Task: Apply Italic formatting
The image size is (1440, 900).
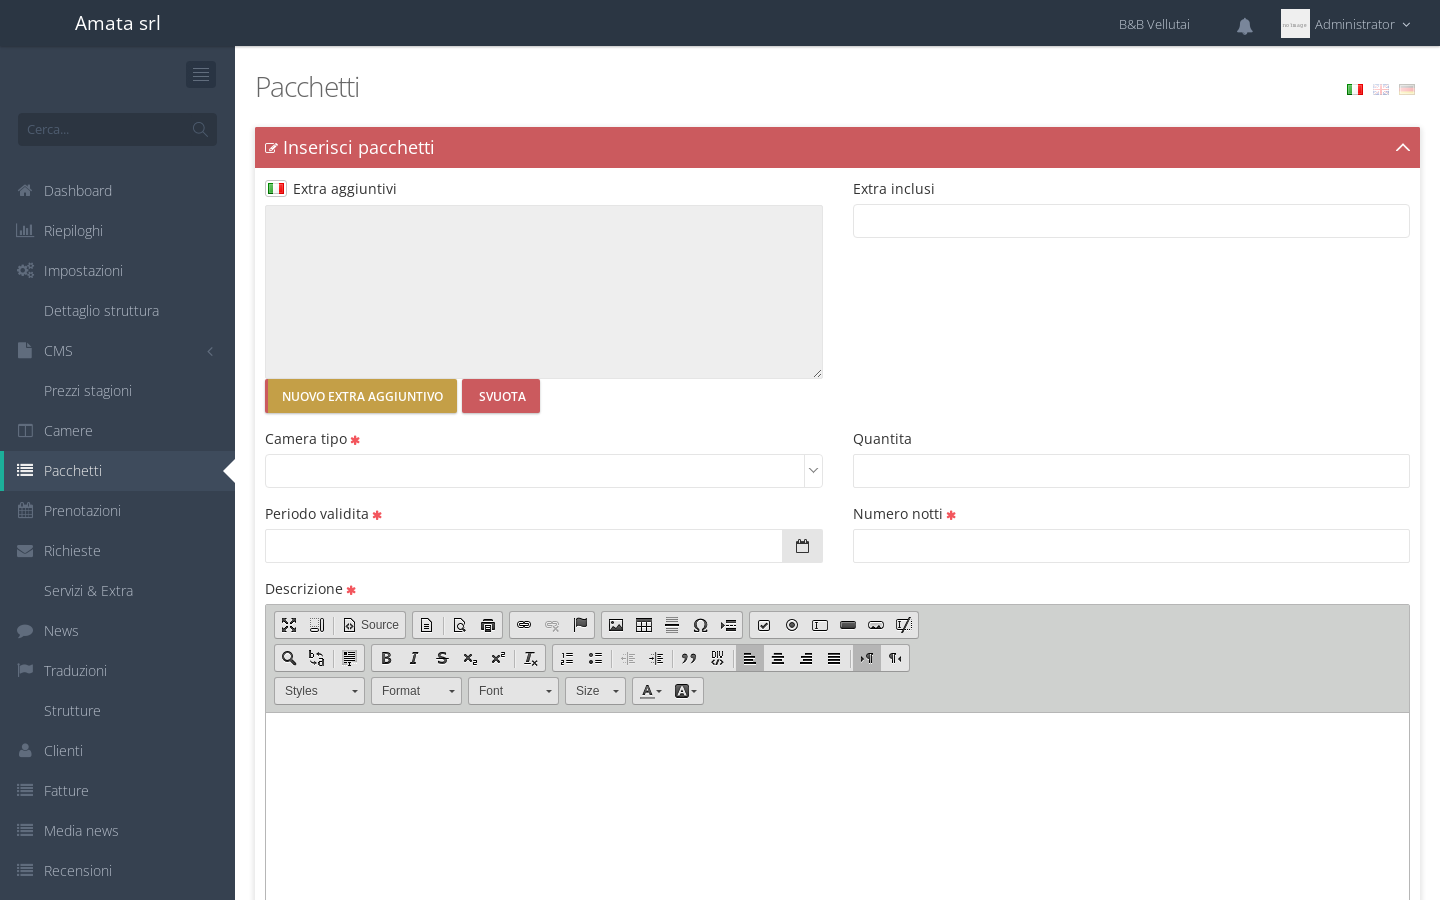Action: [x=414, y=658]
